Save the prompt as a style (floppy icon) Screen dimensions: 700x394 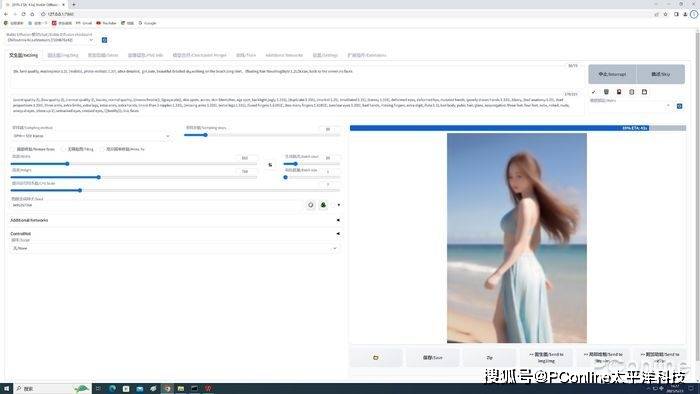pos(644,92)
